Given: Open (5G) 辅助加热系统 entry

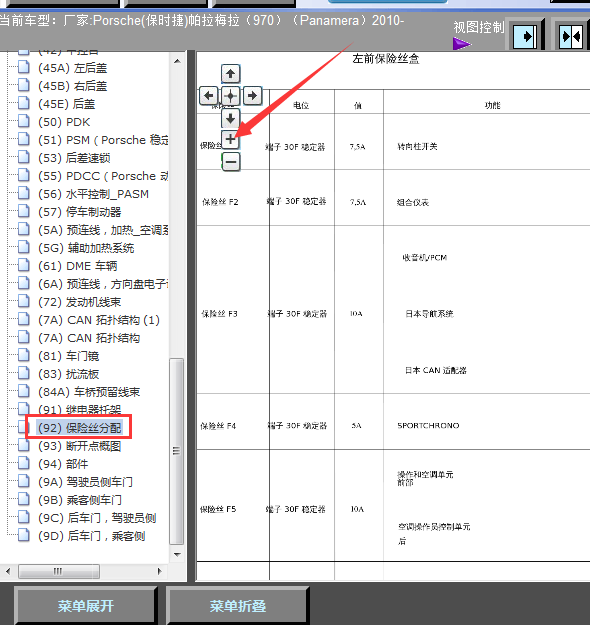Looking at the screenshot, I should tap(86, 248).
